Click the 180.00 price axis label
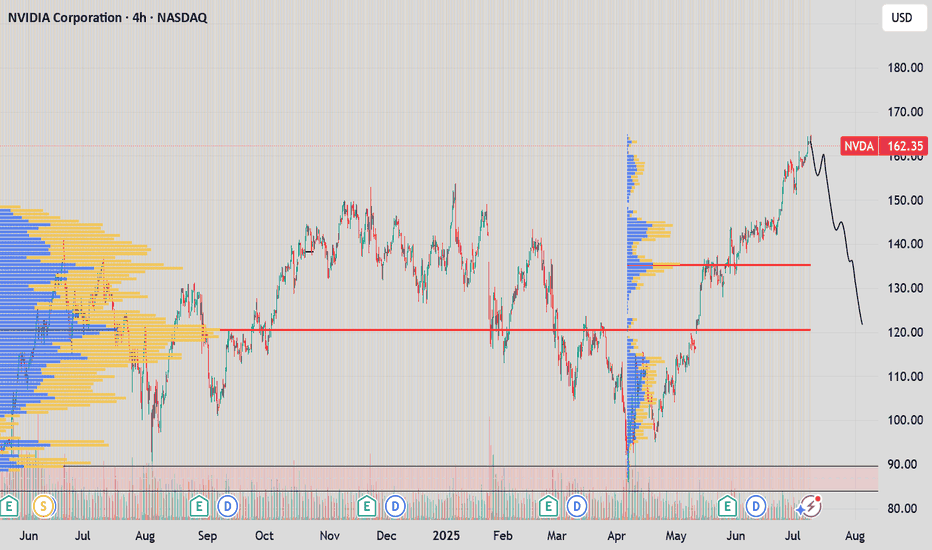Screen dimensions: 932x550 click(x=905, y=68)
